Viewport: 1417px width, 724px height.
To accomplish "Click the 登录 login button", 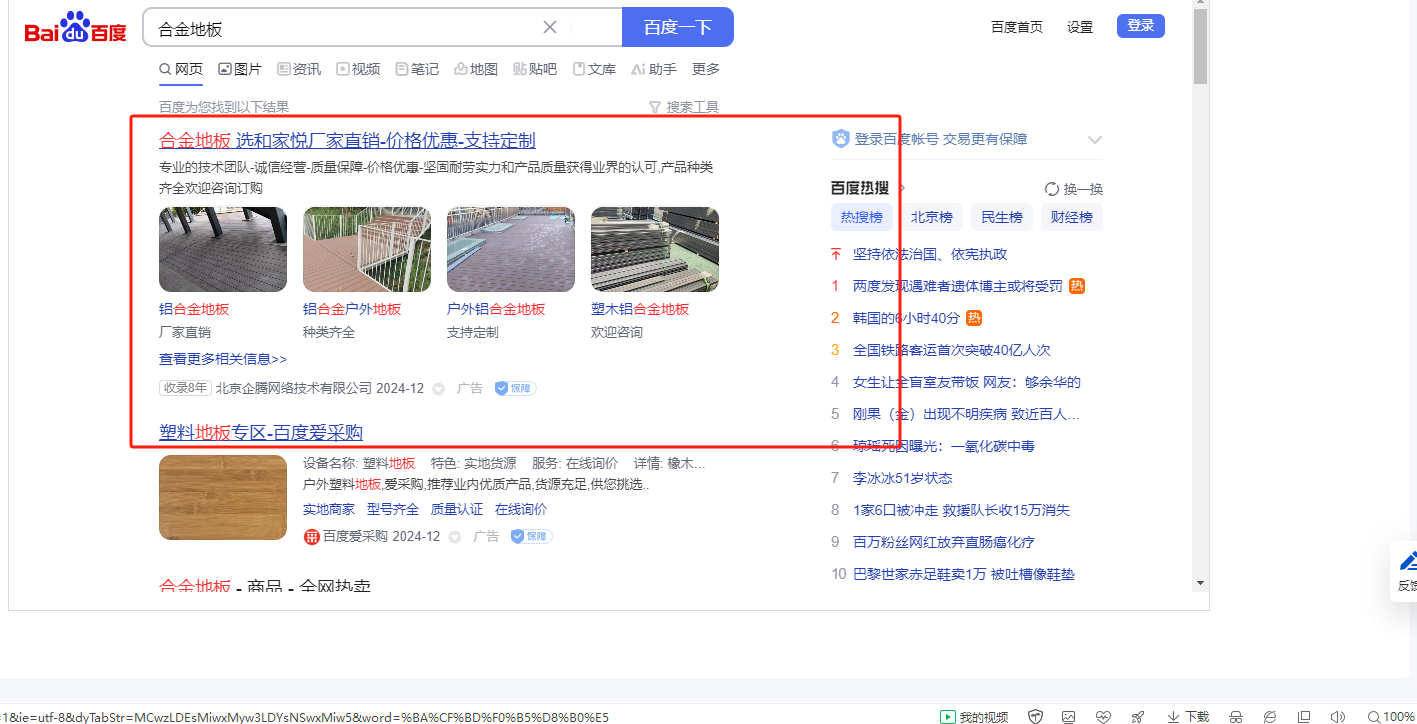I will tap(1141, 26).
